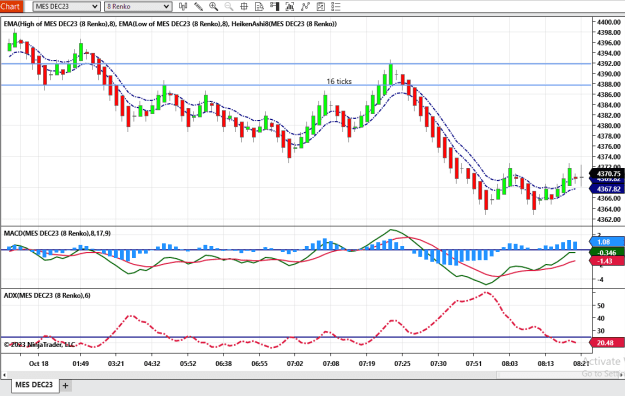This screenshot has height=396, width=625.
Task: Click the 03:21 time axis label
Action: tap(116, 364)
